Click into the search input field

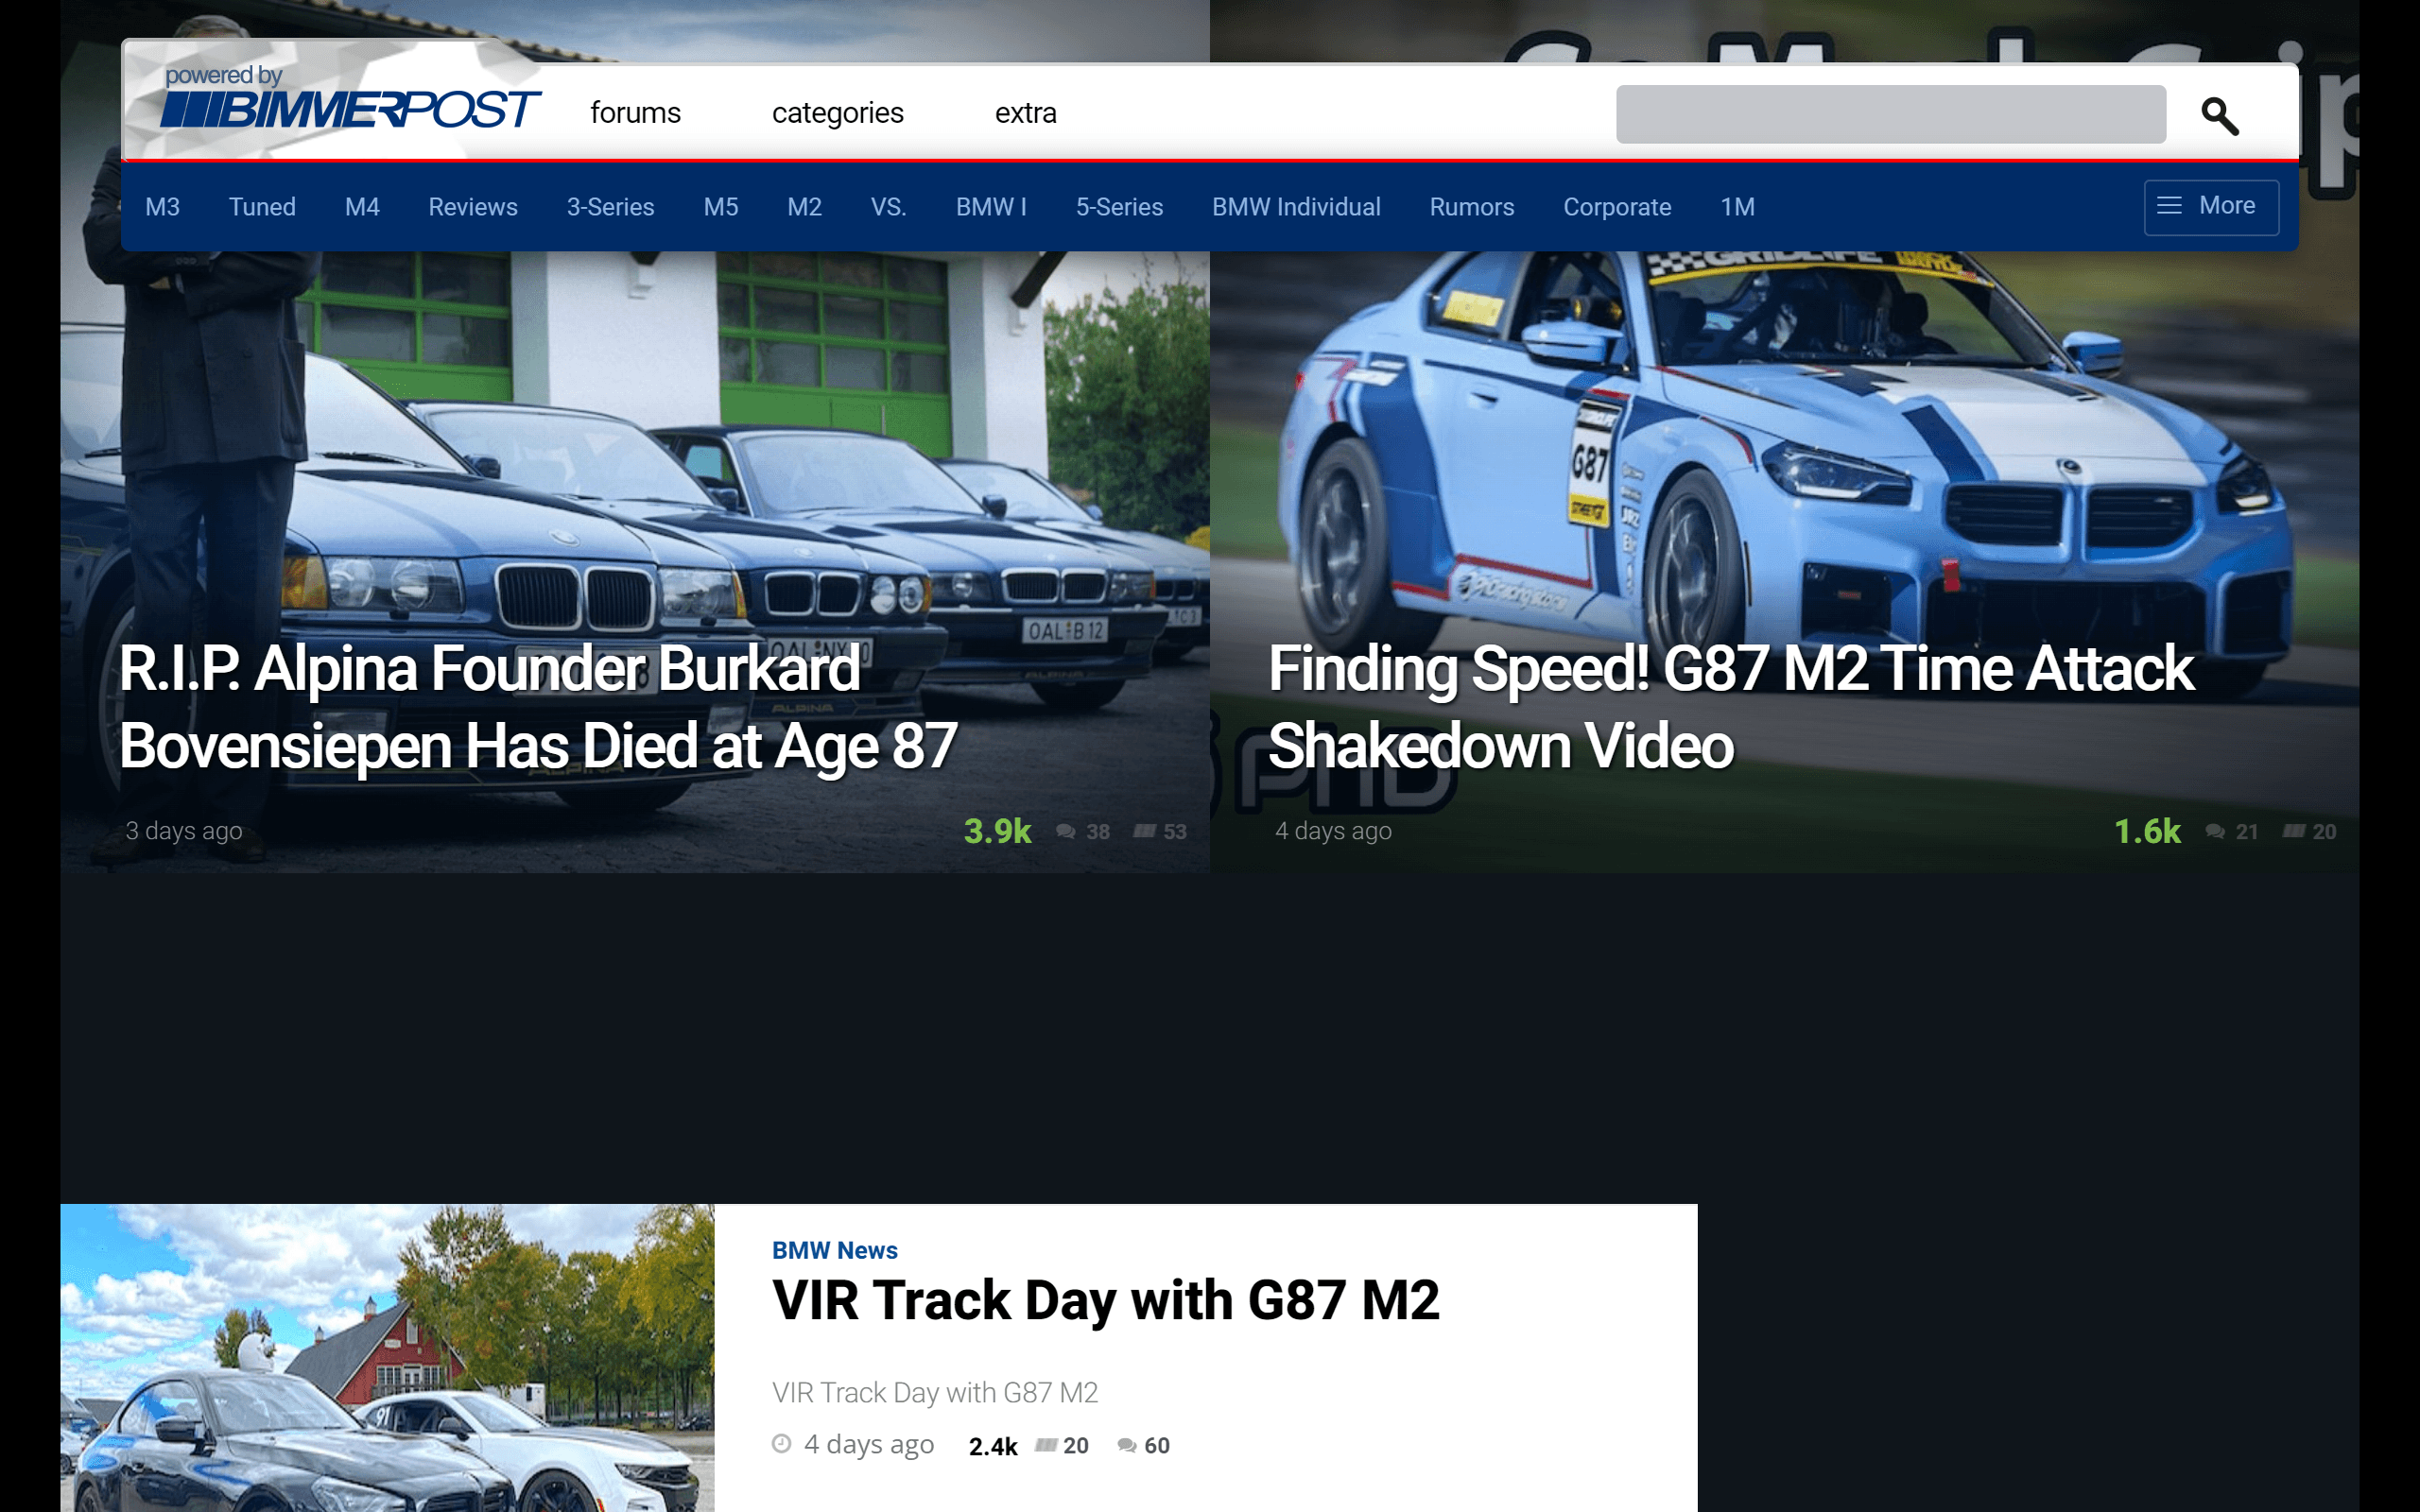1890,115
